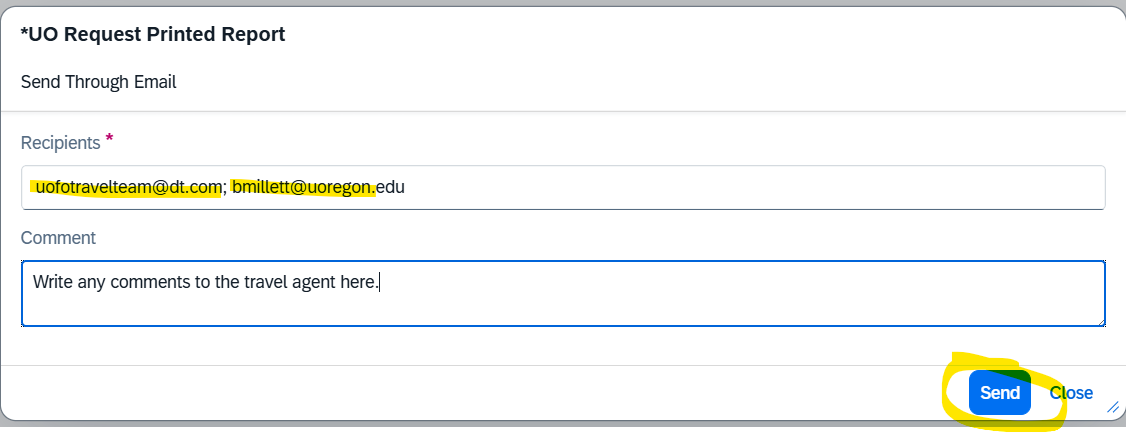Click the ".edu" ending of second recipient
The height and width of the screenshot is (433, 1126).
click(390, 187)
